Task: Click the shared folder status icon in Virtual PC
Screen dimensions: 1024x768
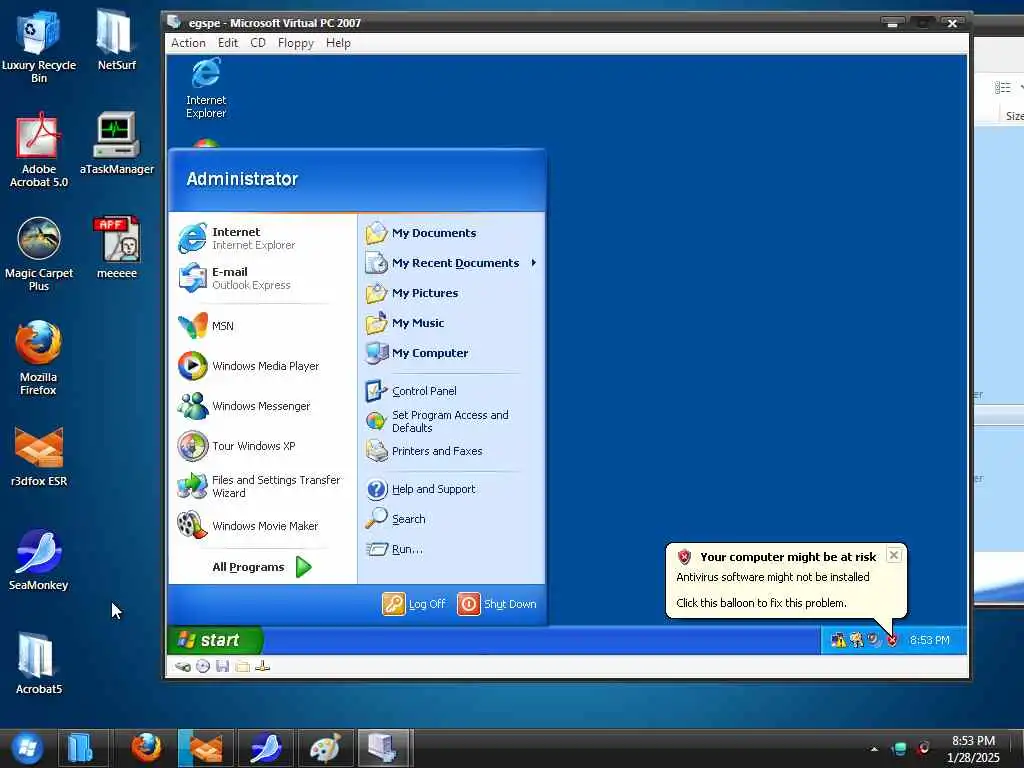Action: point(242,667)
